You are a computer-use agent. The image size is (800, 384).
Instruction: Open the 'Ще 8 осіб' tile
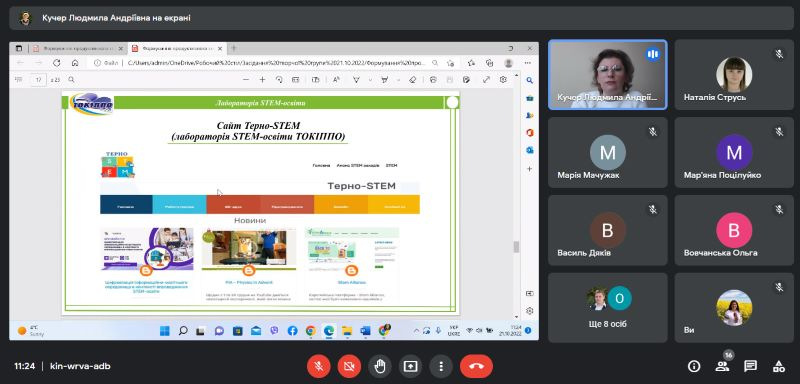point(607,308)
